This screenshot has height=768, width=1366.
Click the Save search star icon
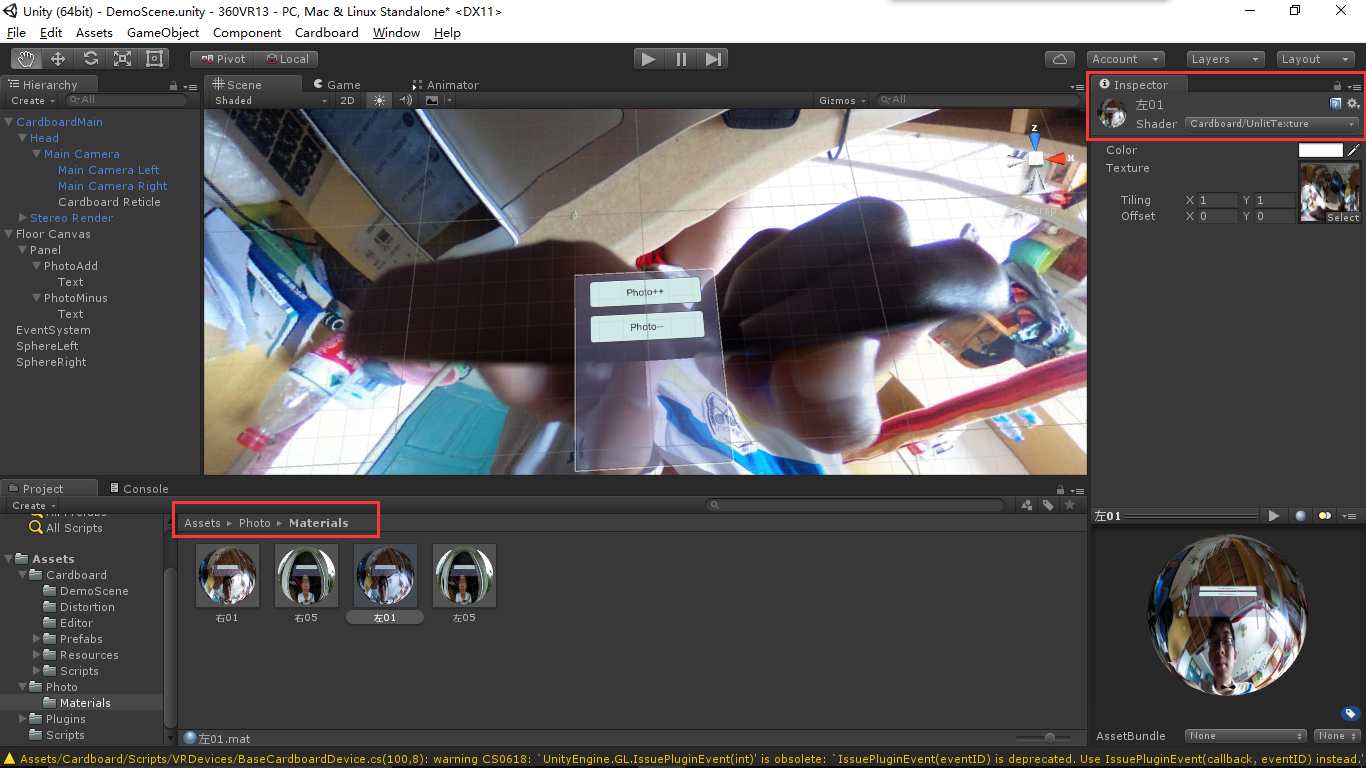tap(1070, 506)
